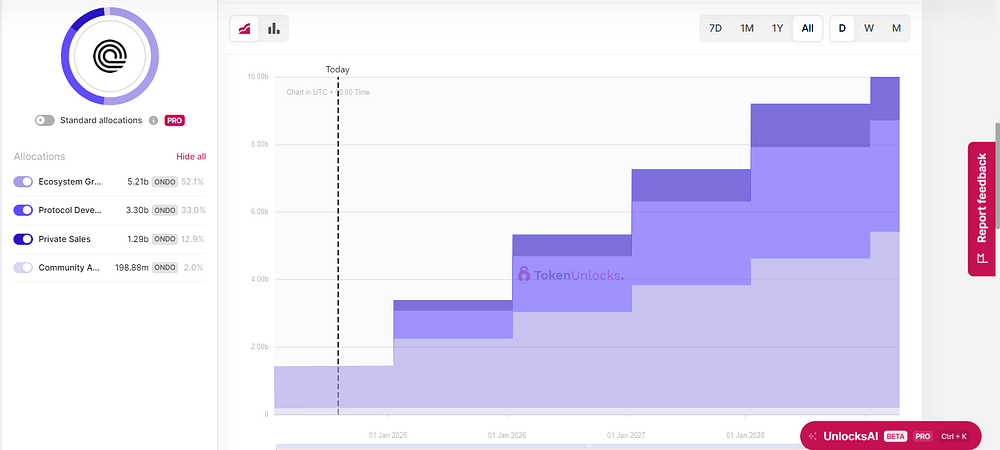The width and height of the screenshot is (1000, 450).
Task: Click the sparkle icon on UnlocksAI button
Action: (812, 437)
